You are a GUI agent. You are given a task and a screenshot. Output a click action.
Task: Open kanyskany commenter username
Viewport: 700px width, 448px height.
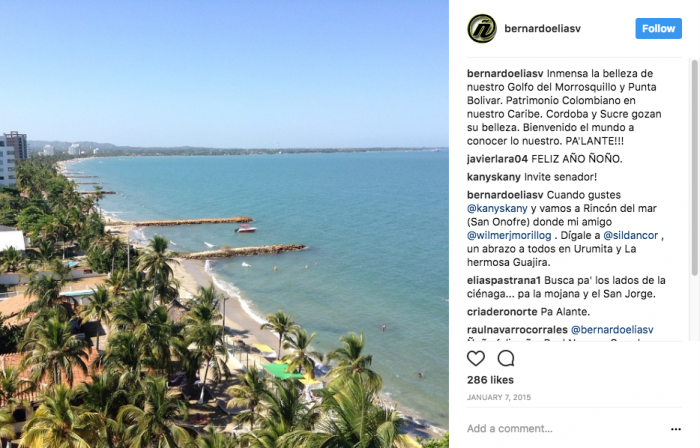coord(494,177)
